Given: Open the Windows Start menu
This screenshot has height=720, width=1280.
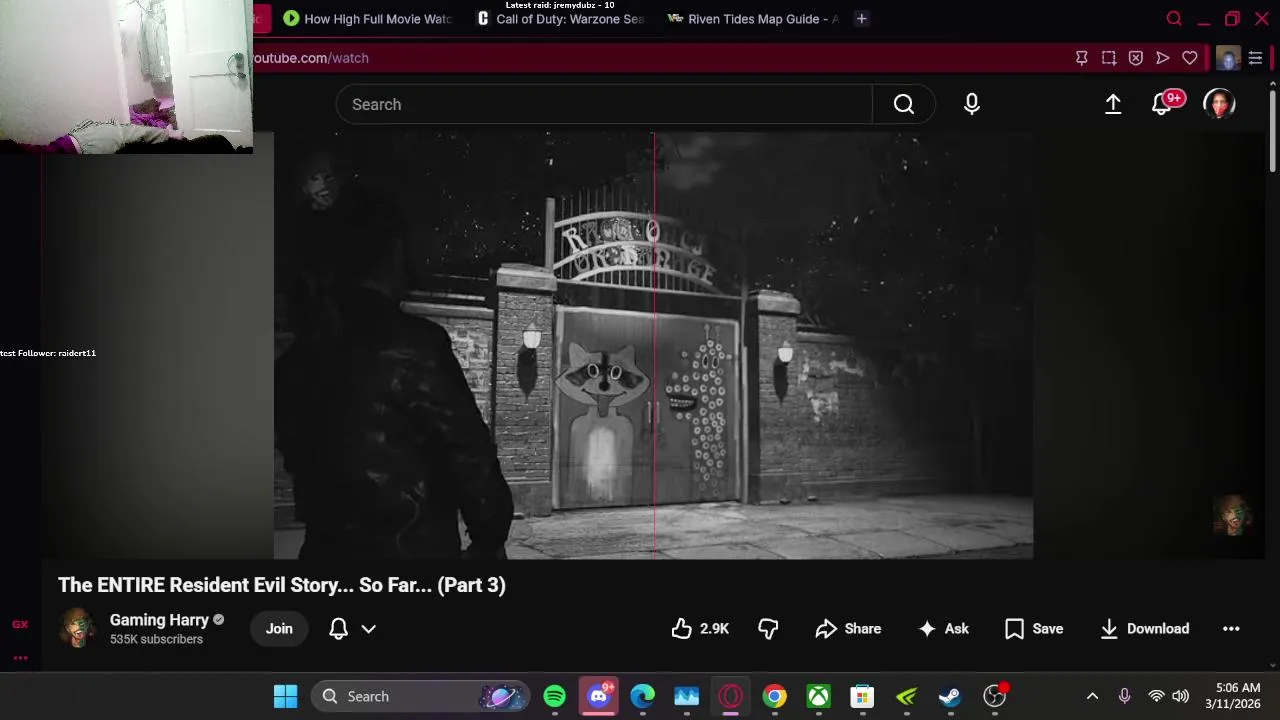Looking at the screenshot, I should pos(285,696).
